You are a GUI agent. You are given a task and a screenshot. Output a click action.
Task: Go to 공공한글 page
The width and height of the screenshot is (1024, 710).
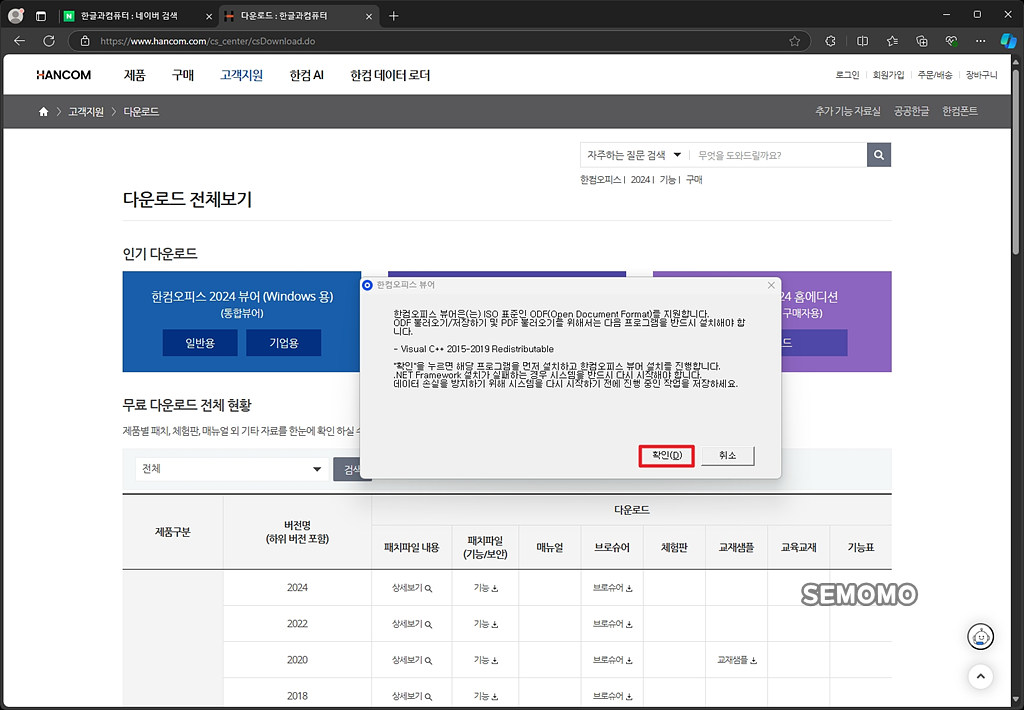911,112
